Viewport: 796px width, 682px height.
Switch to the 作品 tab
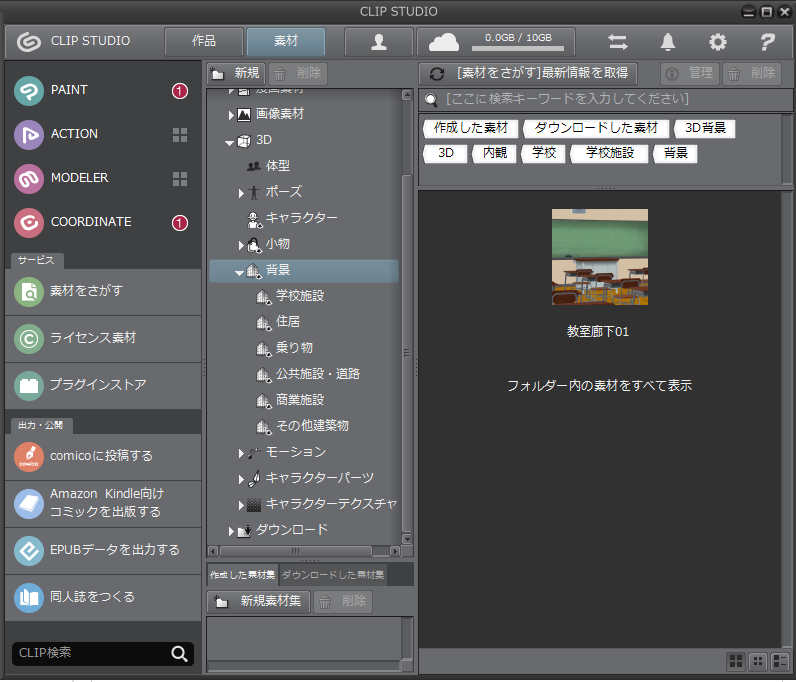coord(204,42)
